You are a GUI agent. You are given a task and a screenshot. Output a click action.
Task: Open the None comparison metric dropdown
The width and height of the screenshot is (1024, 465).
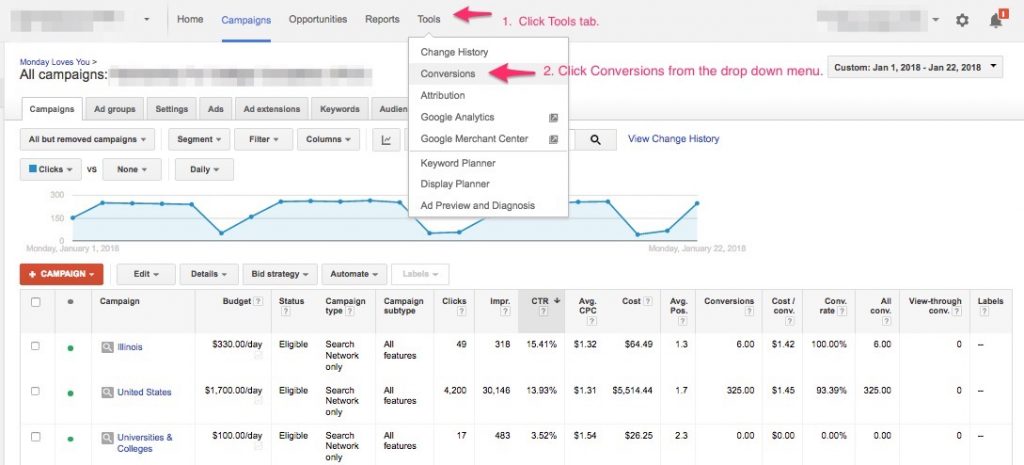[132, 169]
